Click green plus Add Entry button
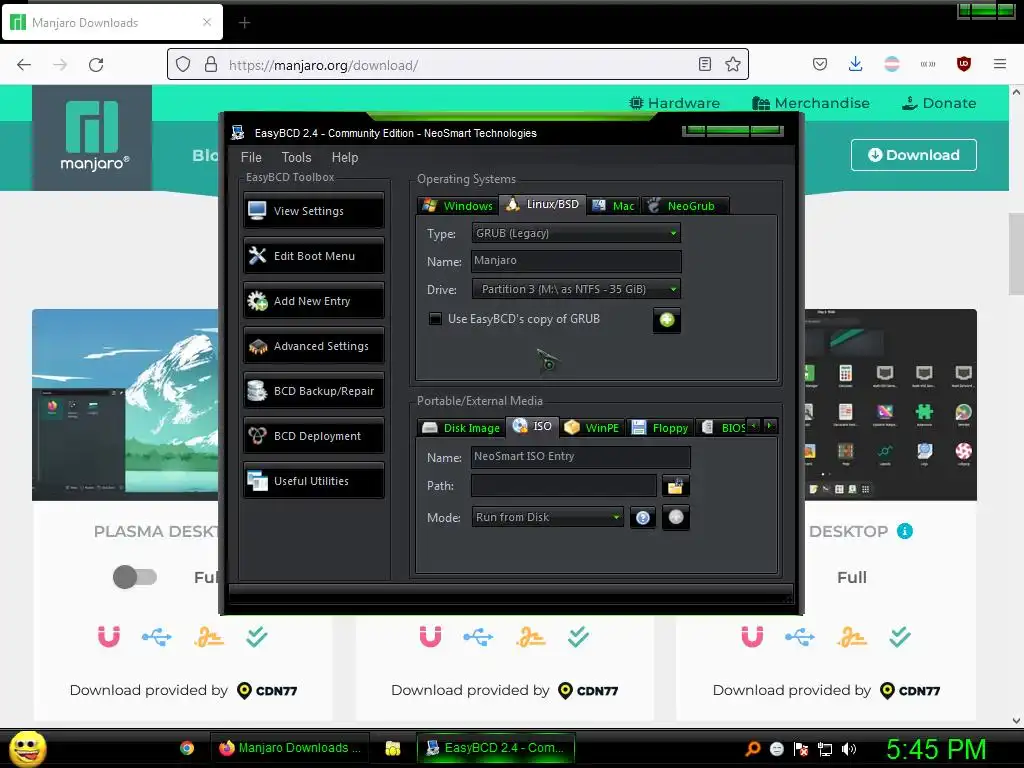This screenshot has height=768, width=1024. click(667, 320)
